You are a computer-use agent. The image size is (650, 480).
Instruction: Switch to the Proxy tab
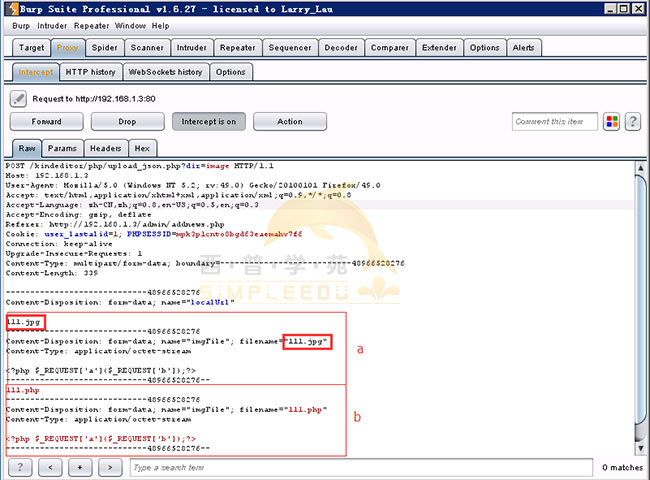coord(68,48)
